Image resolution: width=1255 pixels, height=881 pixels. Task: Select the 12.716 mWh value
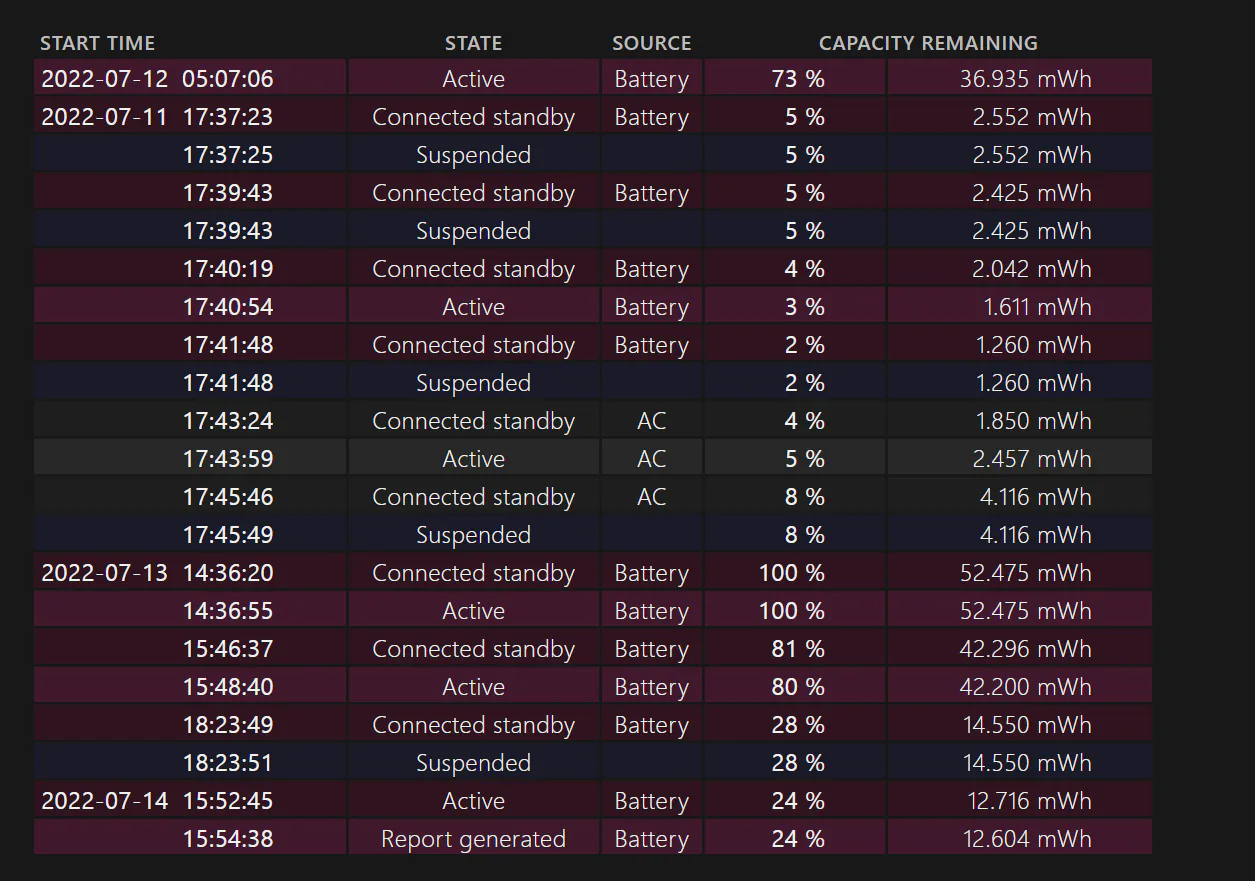point(1028,801)
